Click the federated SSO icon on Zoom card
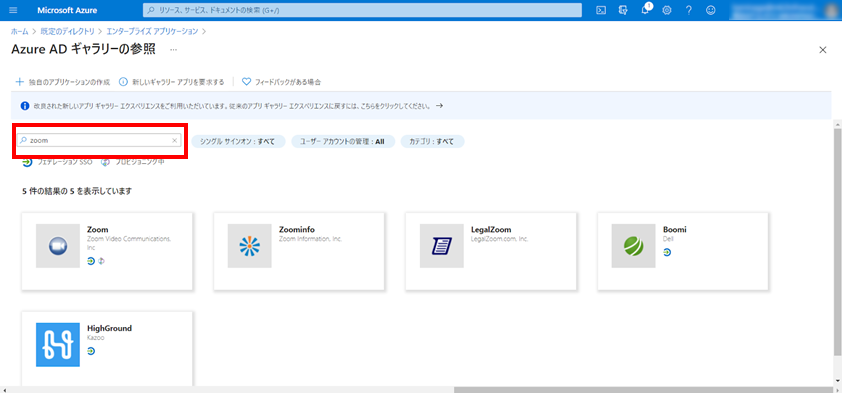Viewport: 842px width, 393px height. [x=91, y=260]
